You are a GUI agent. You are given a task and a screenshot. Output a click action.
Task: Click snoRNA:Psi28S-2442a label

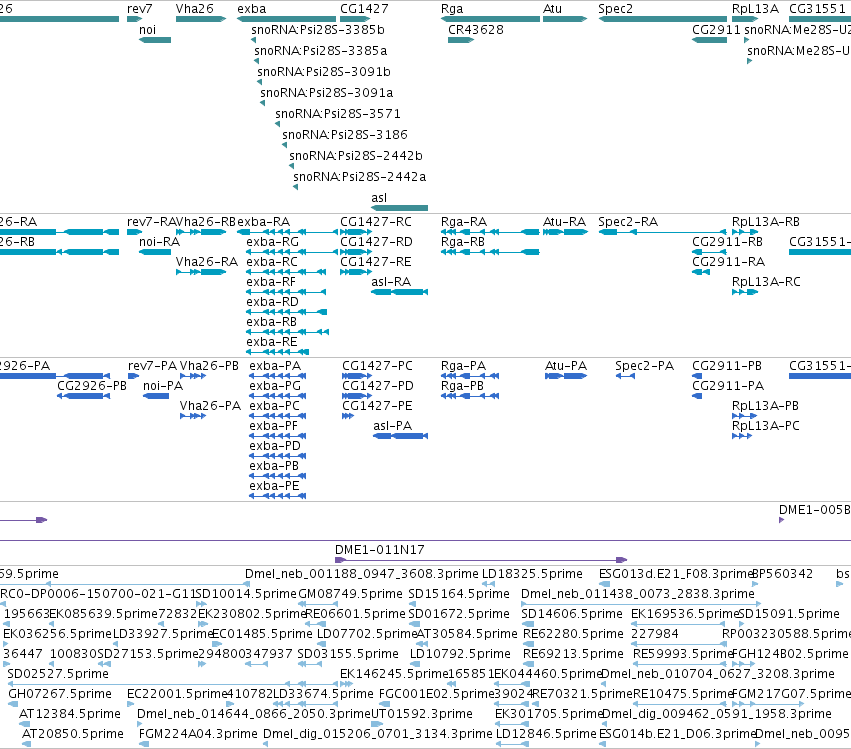coord(359,176)
